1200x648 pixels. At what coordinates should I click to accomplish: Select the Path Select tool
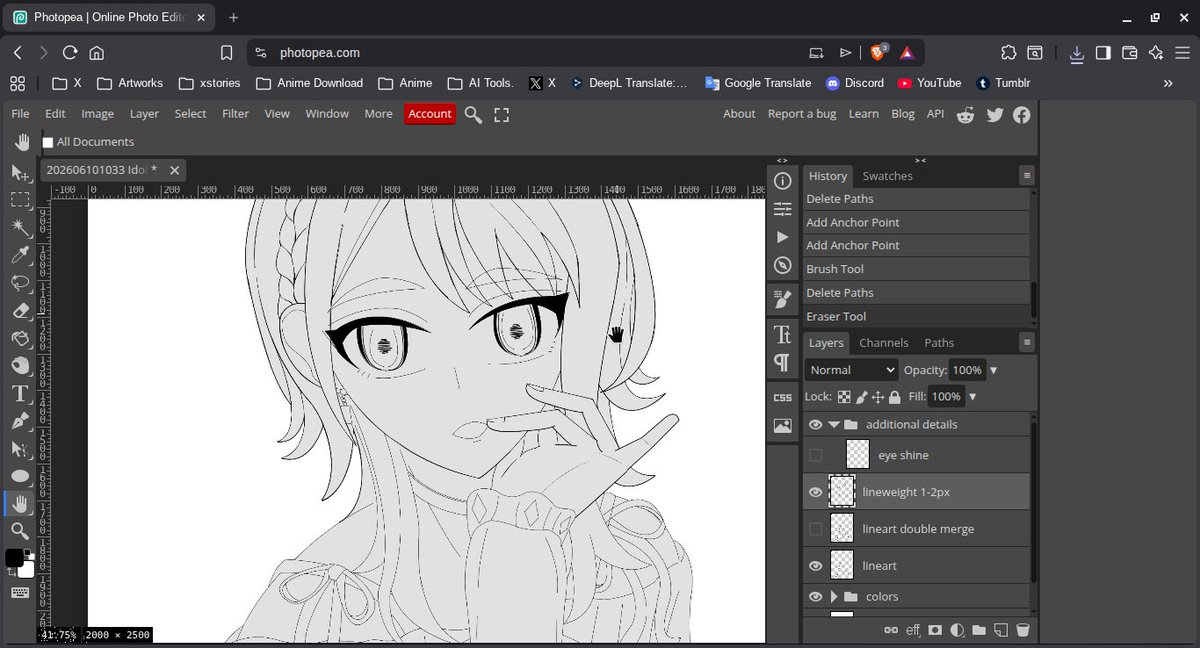pyautogui.click(x=20, y=448)
